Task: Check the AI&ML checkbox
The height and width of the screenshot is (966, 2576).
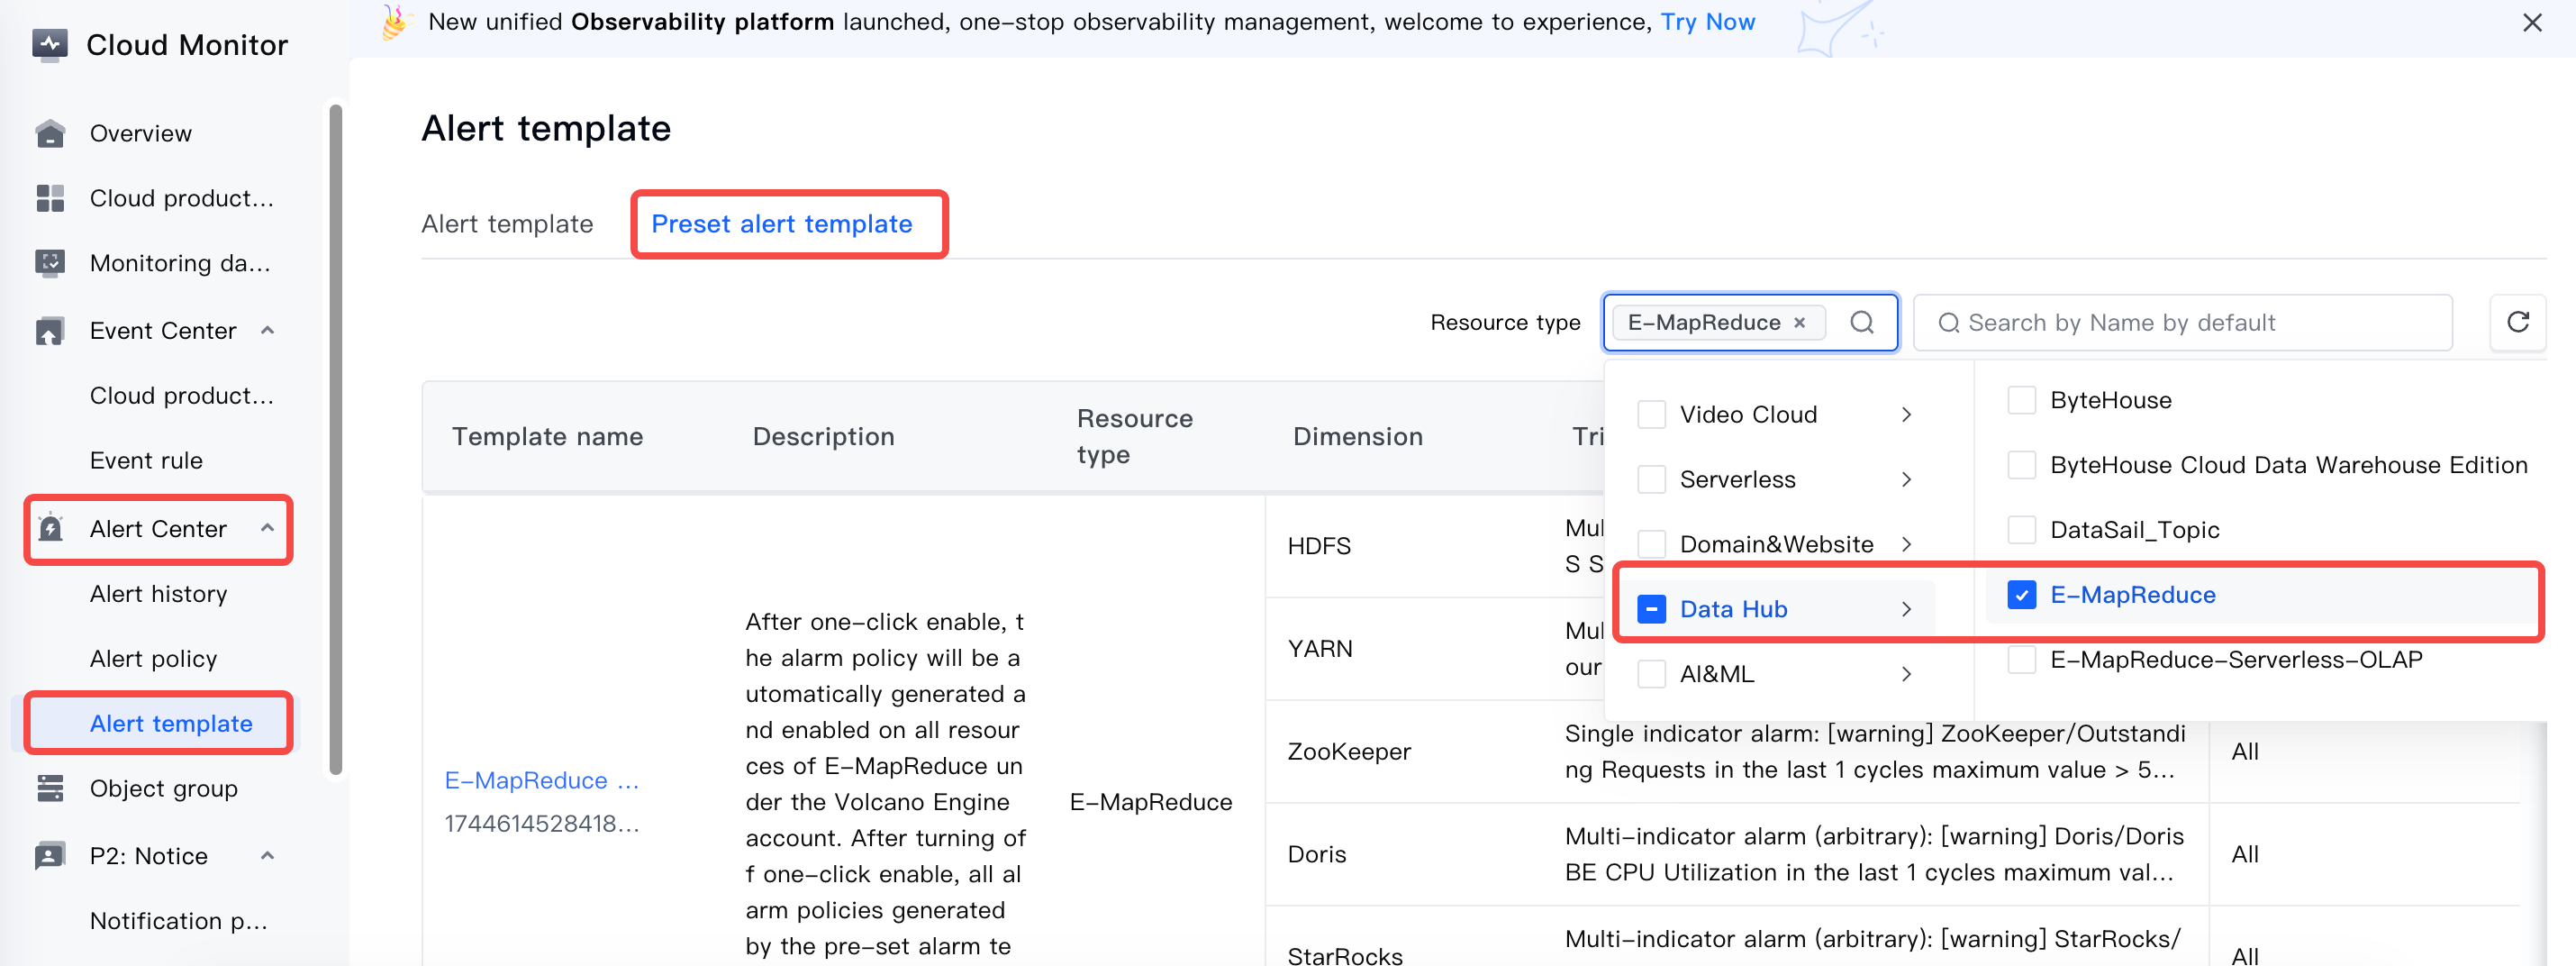Action: 1651,674
